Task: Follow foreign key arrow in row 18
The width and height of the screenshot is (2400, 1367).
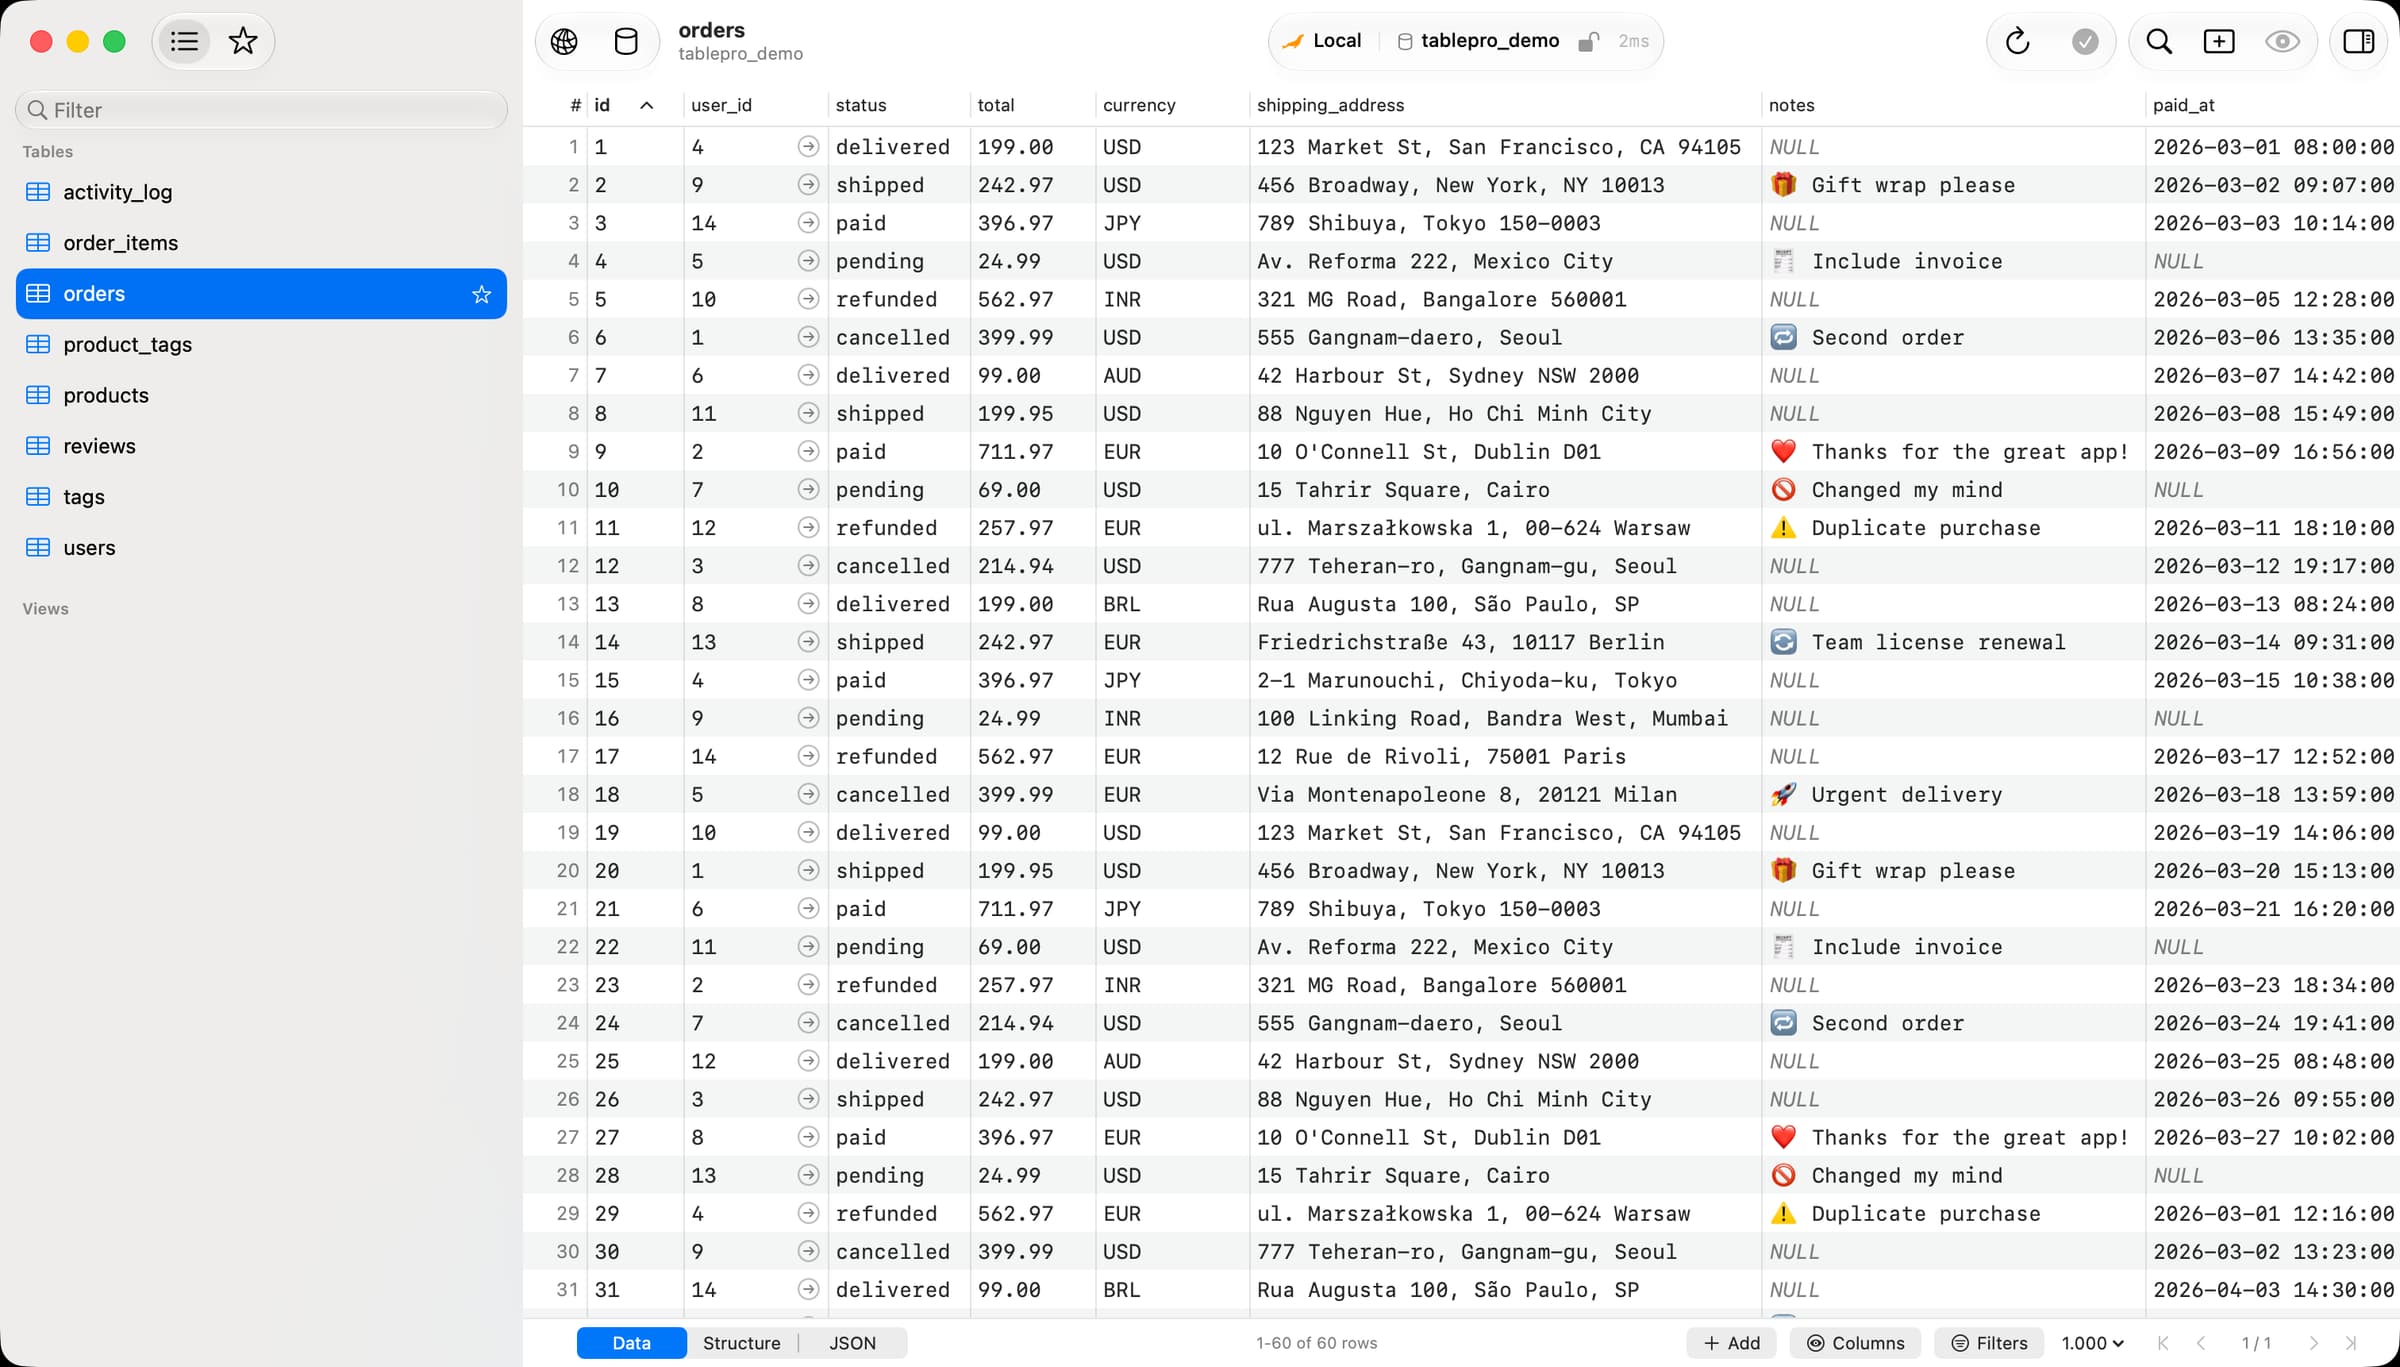Action: (808, 795)
